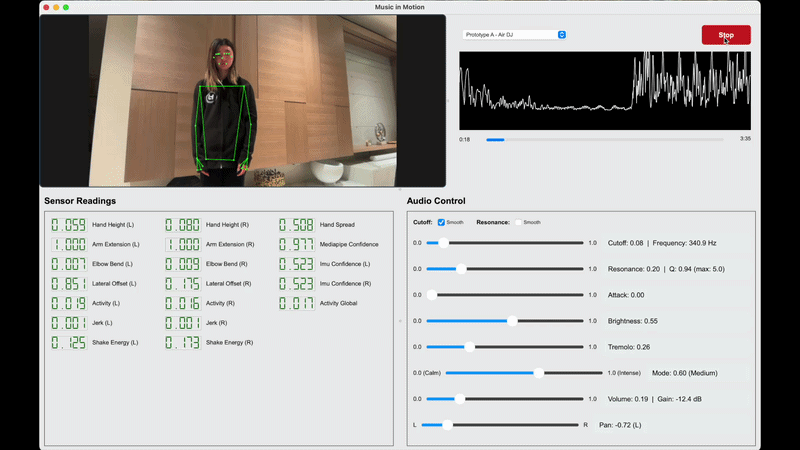Click the Shake Energy (R) reading 0.173
This screenshot has width=800, height=450.
(x=183, y=342)
